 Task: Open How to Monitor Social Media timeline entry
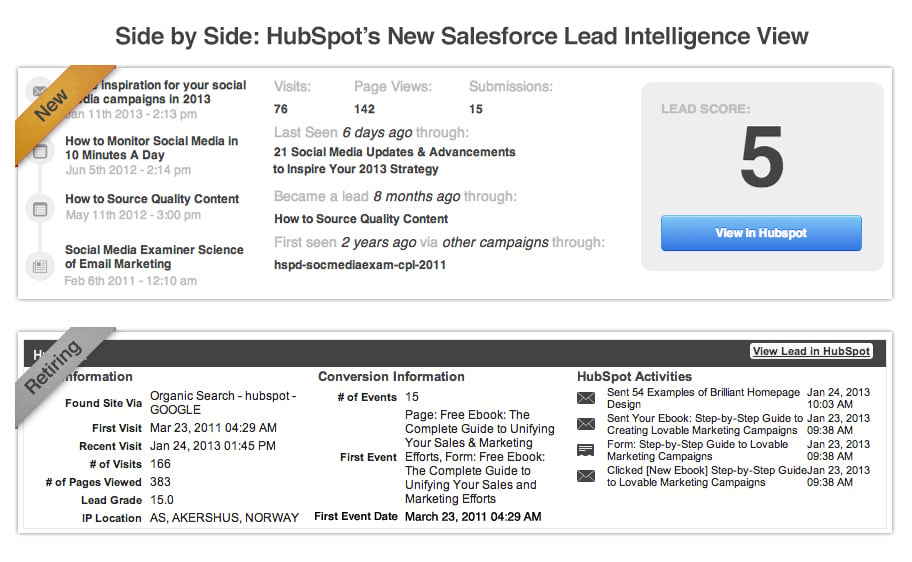pos(151,148)
